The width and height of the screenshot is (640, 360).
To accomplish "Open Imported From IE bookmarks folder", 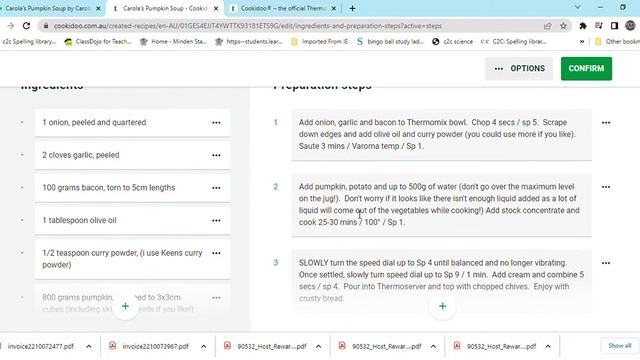I will coord(320,42).
